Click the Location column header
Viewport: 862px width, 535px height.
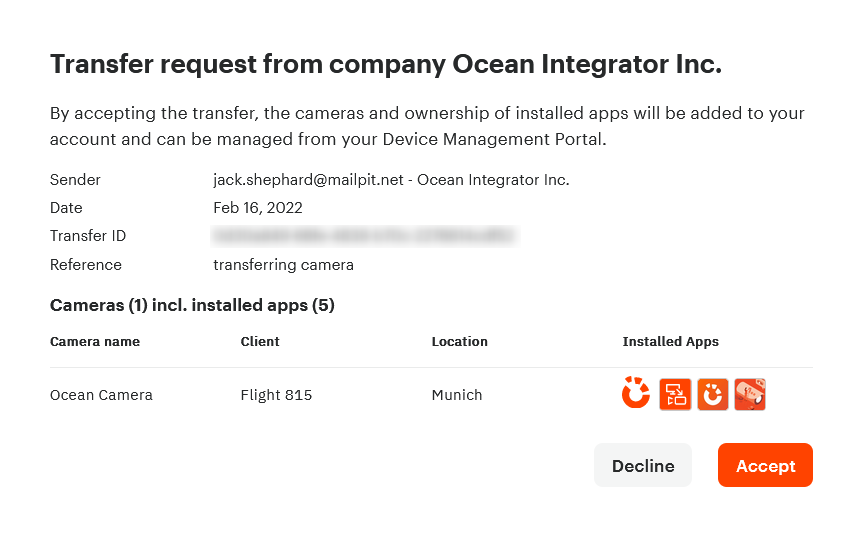click(460, 341)
